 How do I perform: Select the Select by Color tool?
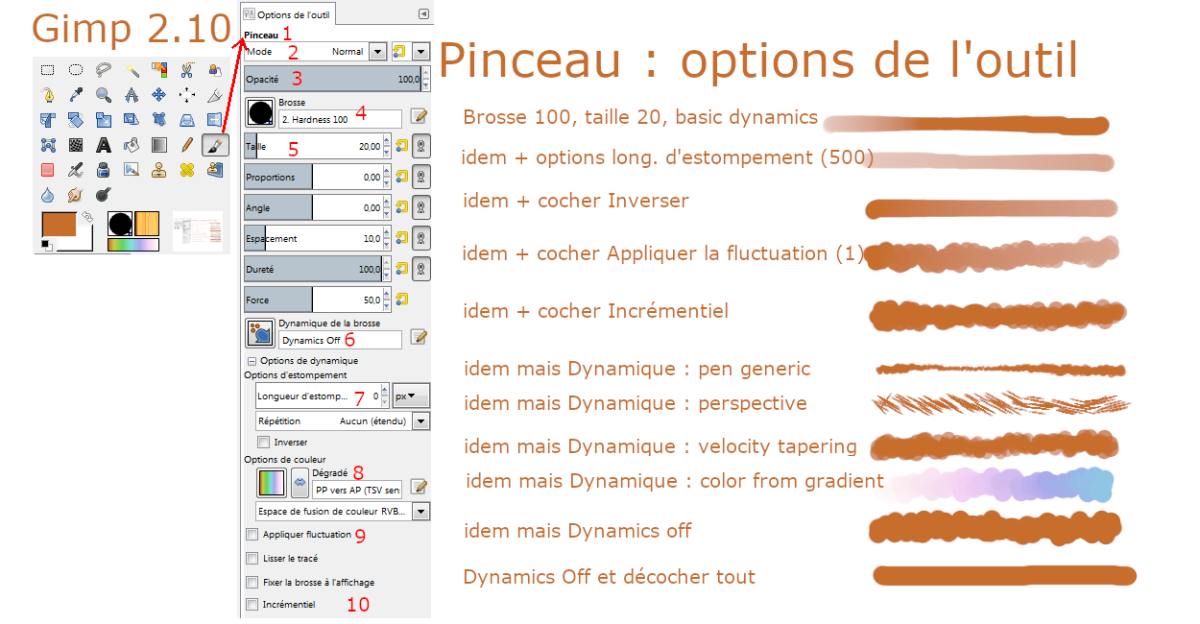[159, 70]
